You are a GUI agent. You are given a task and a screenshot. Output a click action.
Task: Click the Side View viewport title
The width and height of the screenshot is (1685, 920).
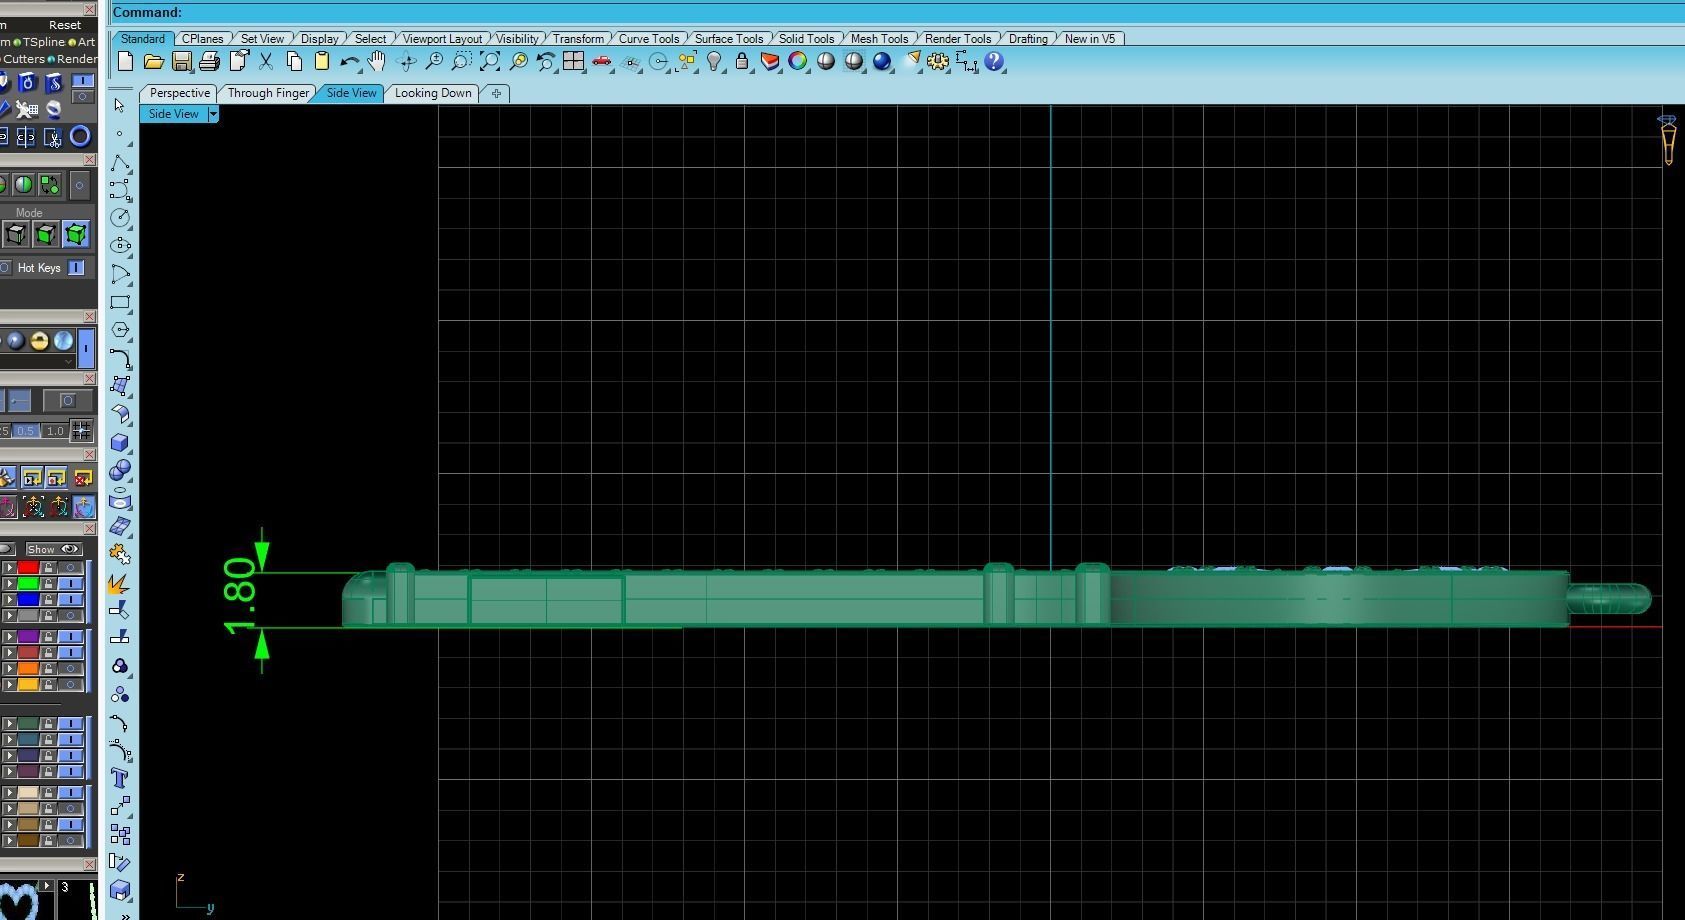(174, 114)
